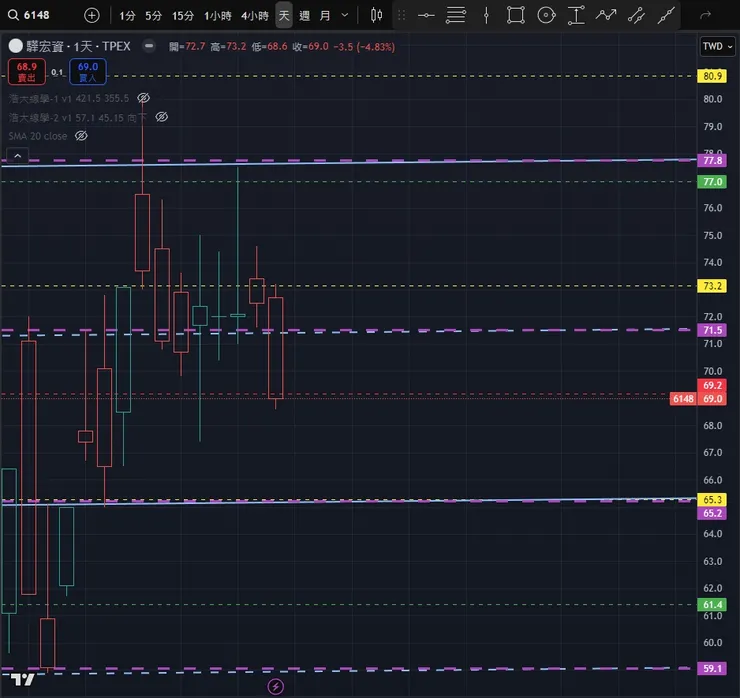
Task: Click the yellow 80.9 price label
Action: click(712, 76)
